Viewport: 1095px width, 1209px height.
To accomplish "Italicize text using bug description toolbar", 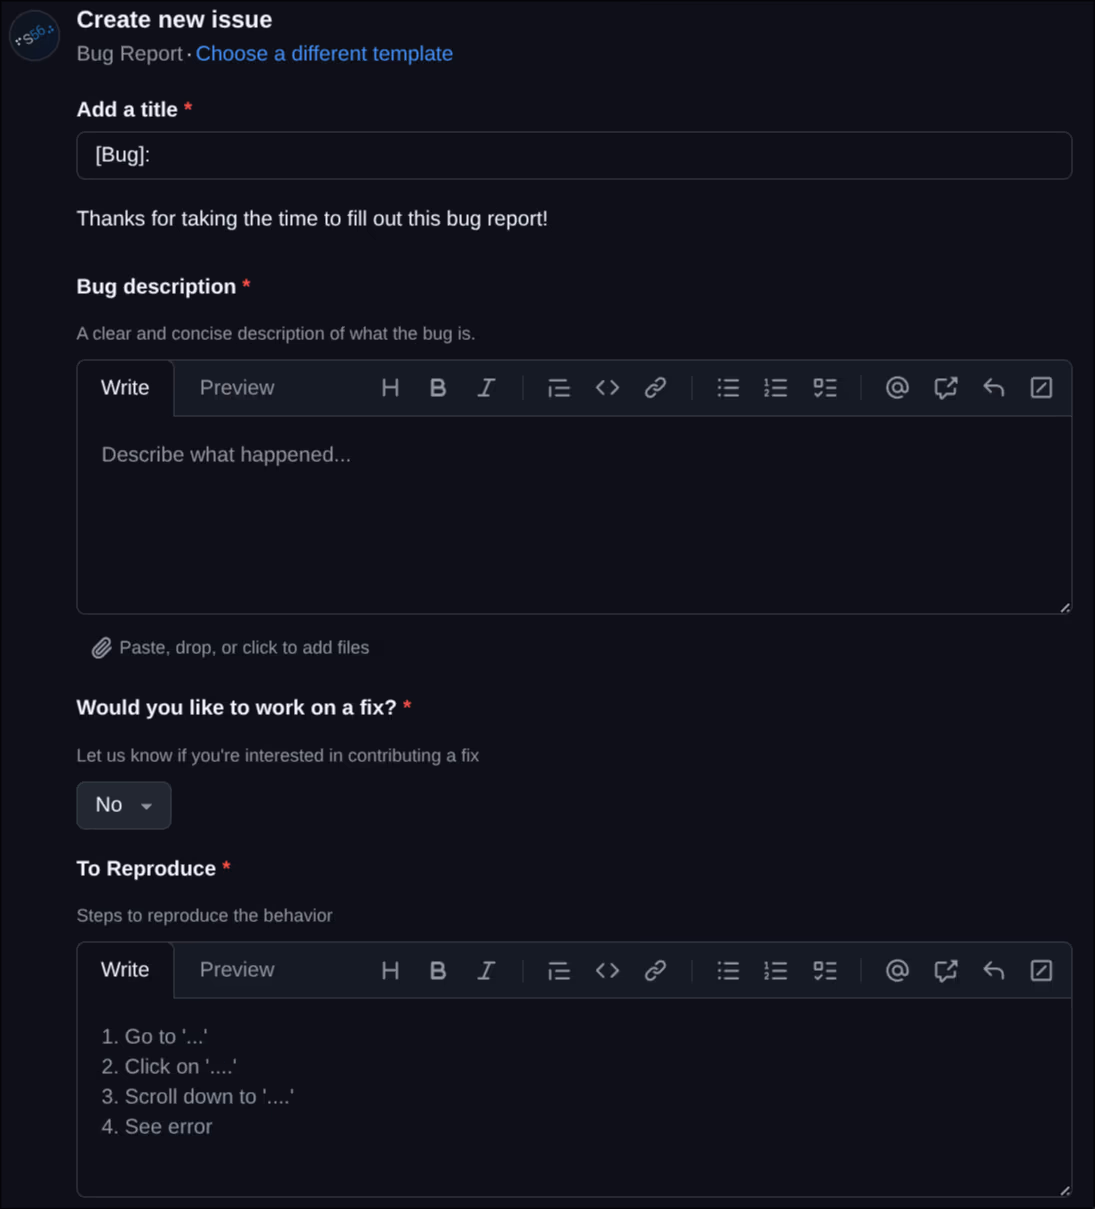I will [x=486, y=388].
